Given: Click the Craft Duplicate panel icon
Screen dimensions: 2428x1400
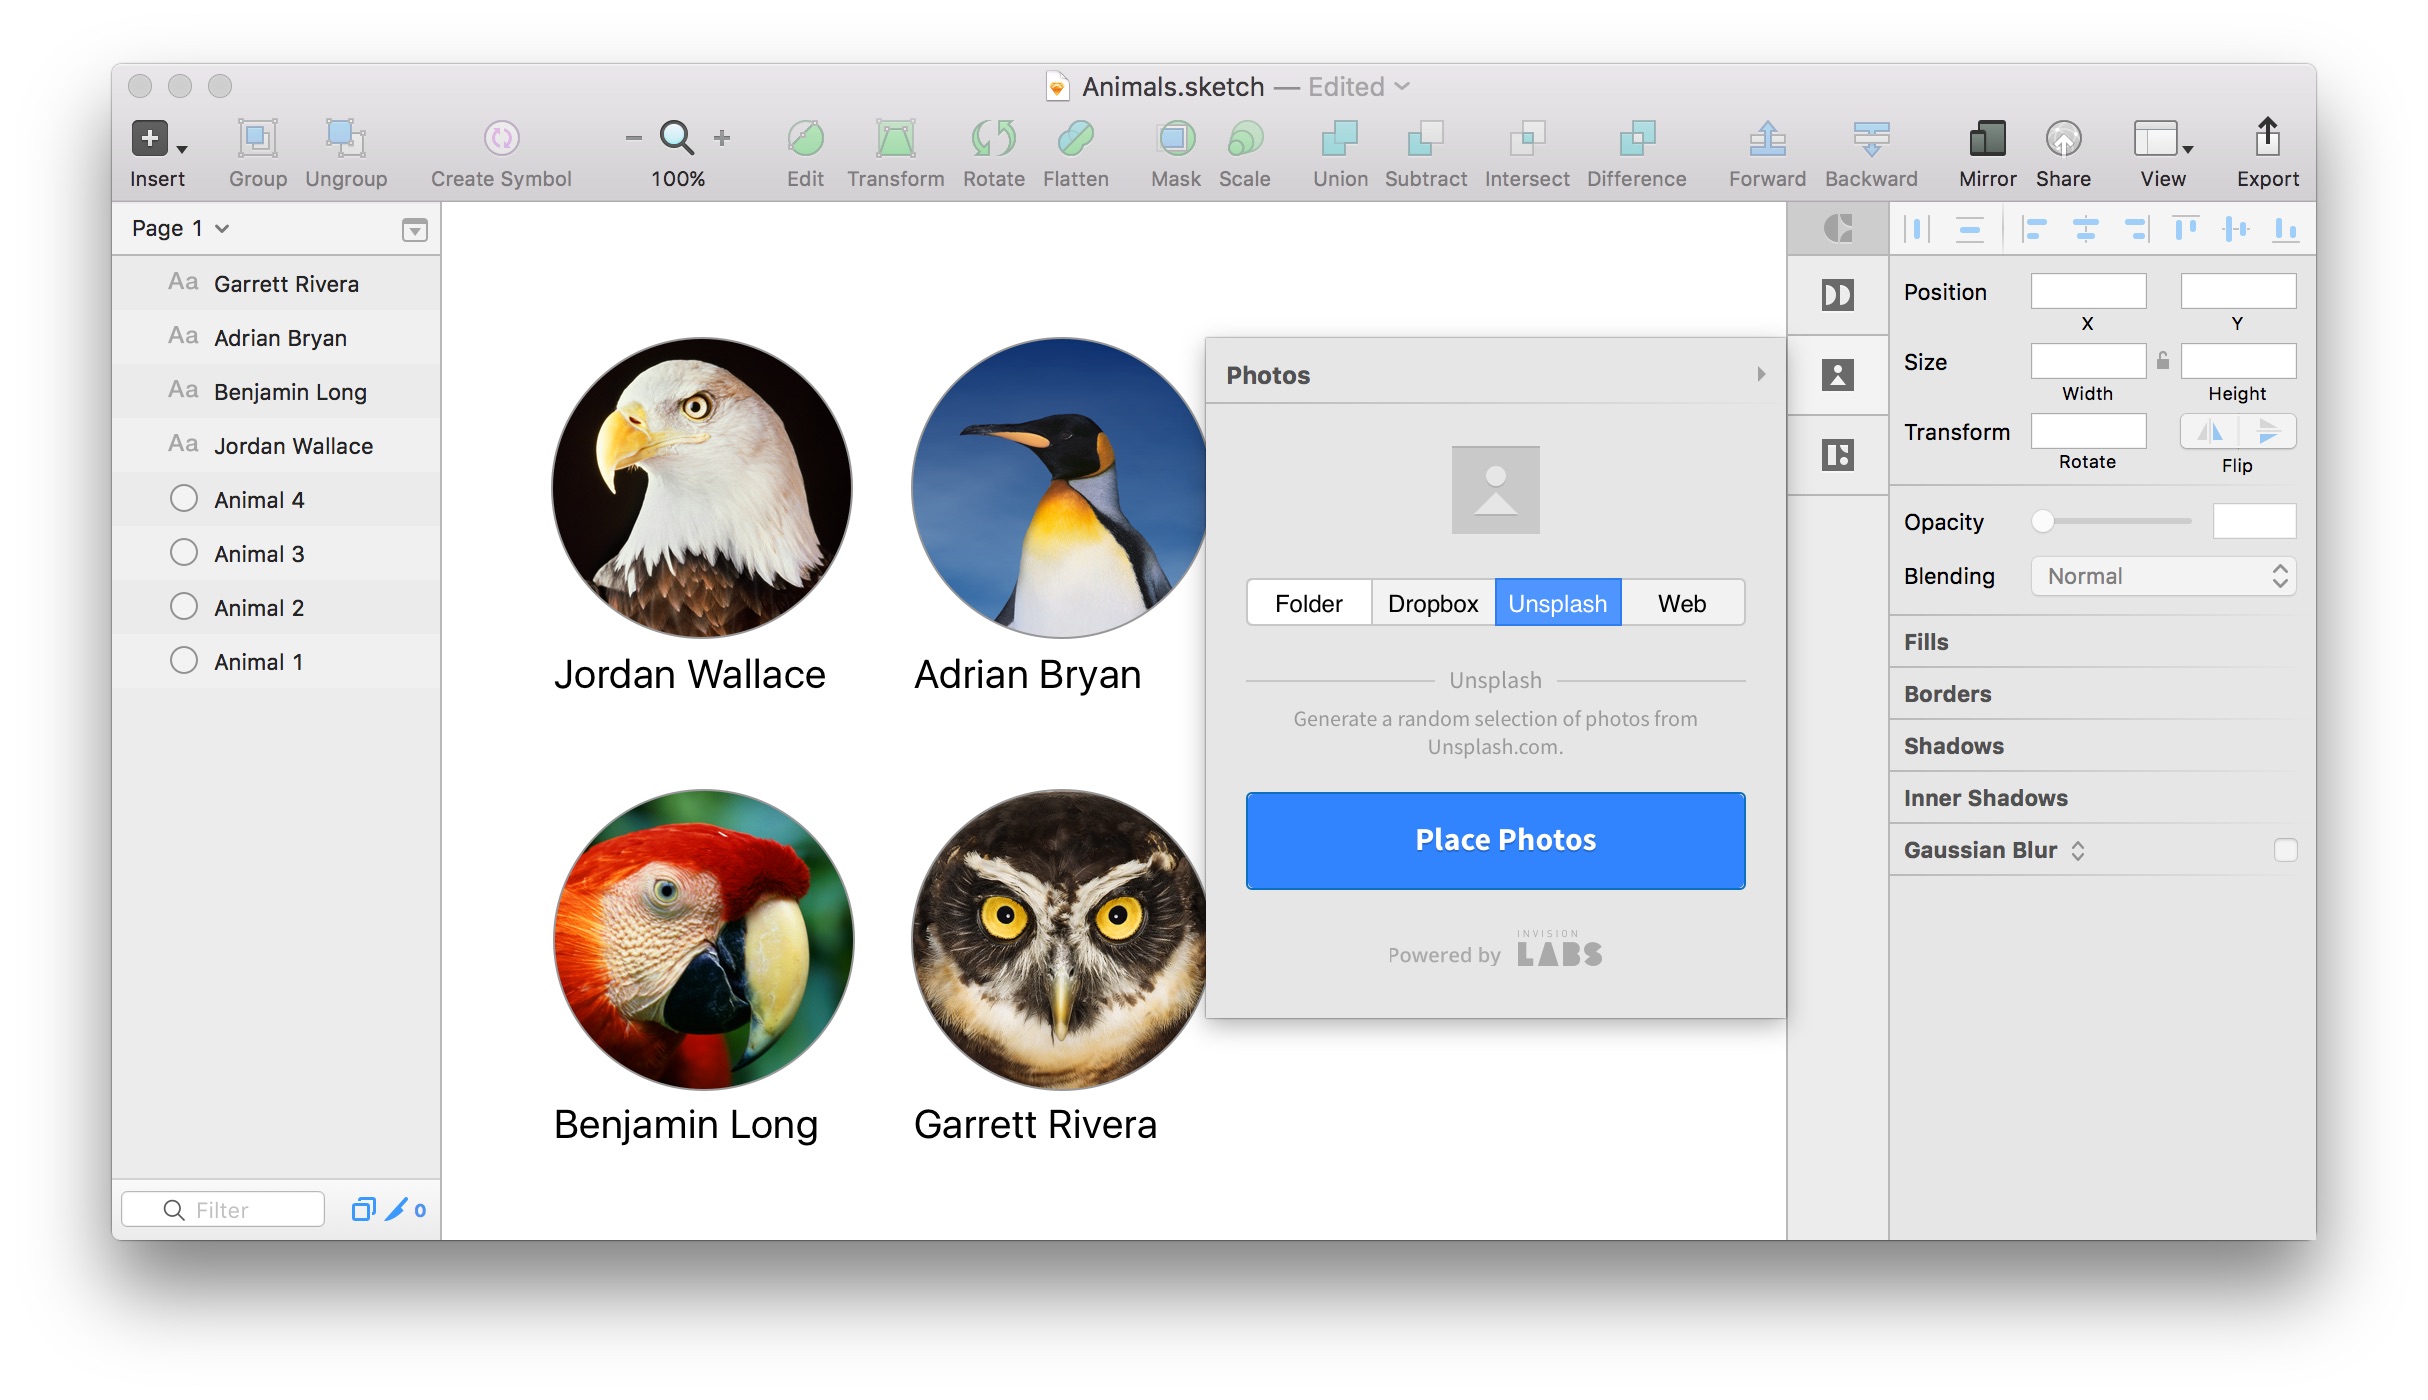Looking at the screenshot, I should [x=1837, y=455].
